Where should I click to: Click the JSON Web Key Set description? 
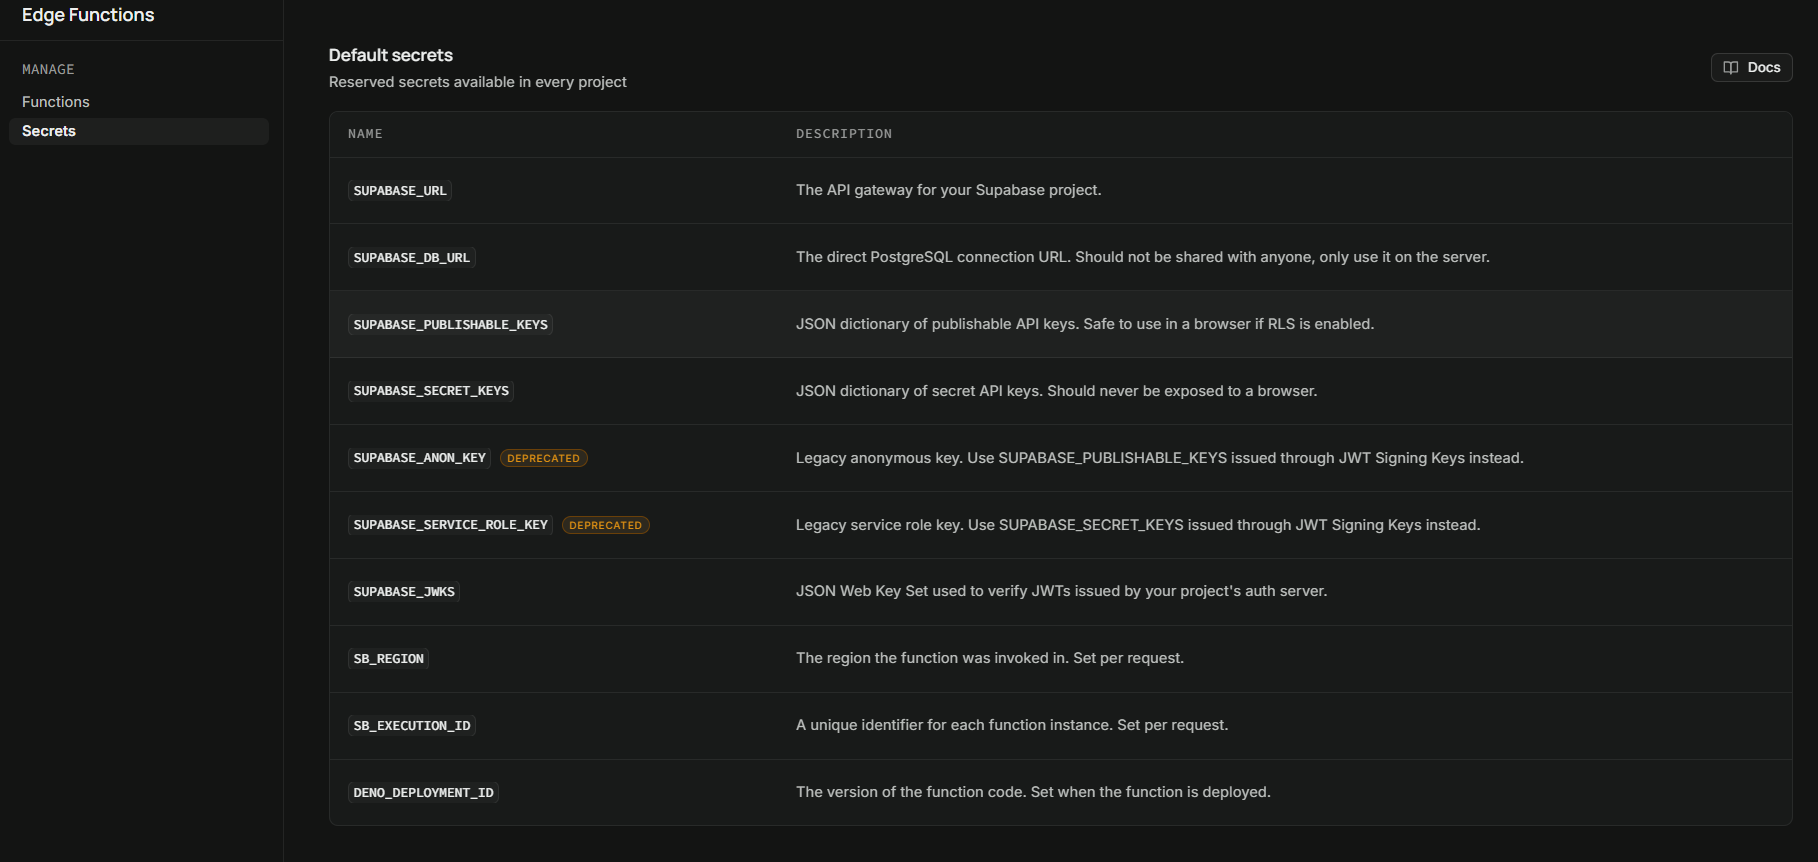pyautogui.click(x=1062, y=591)
